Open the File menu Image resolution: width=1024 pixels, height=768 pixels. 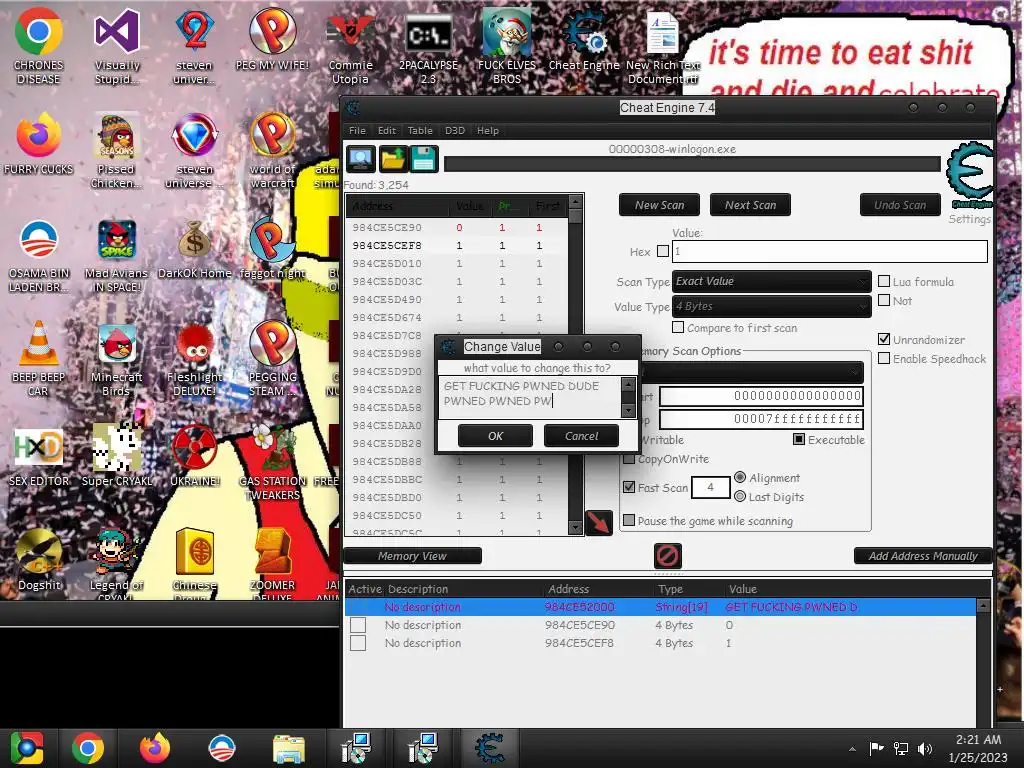[x=357, y=131]
